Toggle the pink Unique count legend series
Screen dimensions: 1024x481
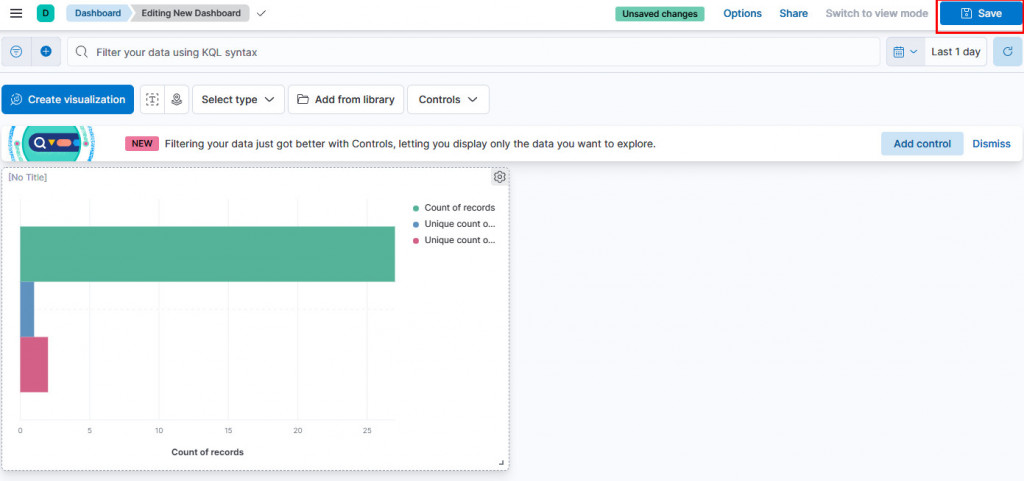459,240
